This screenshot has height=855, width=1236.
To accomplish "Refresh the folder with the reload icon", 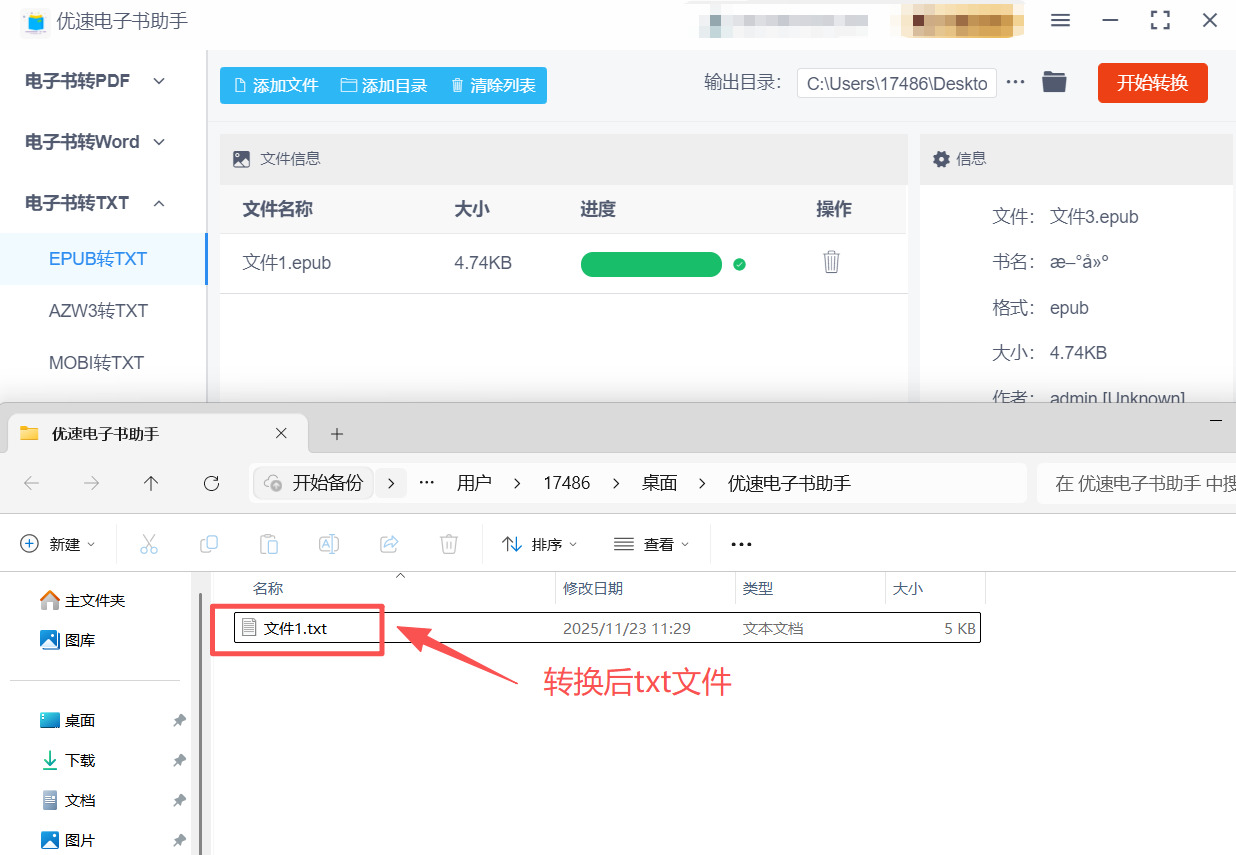I will (211, 483).
